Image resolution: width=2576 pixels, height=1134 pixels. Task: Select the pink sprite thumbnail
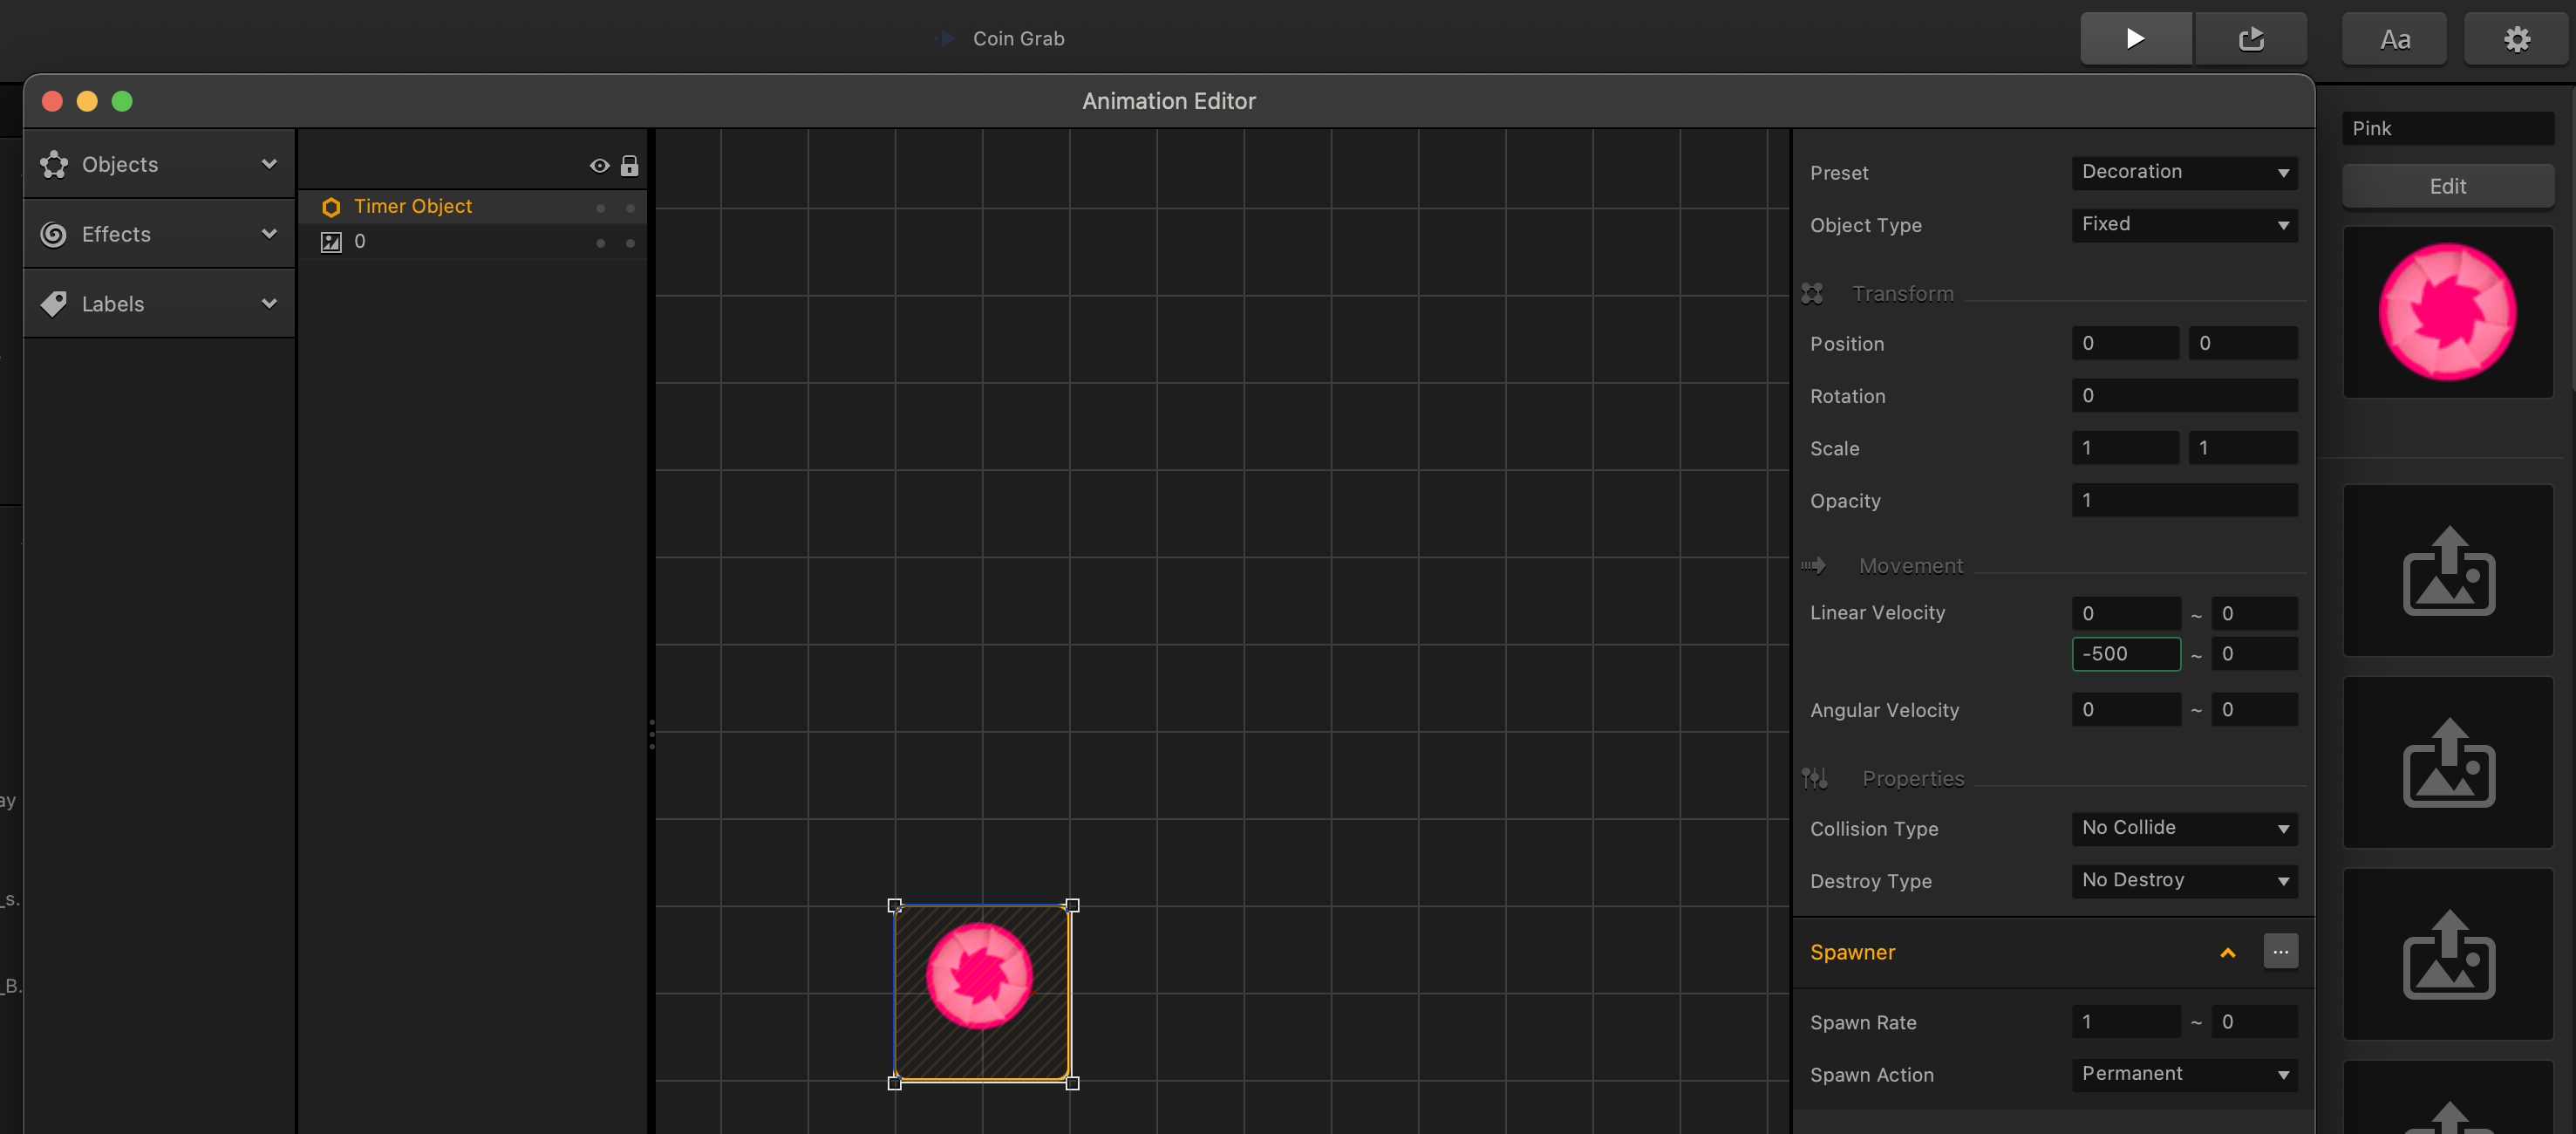point(2447,312)
